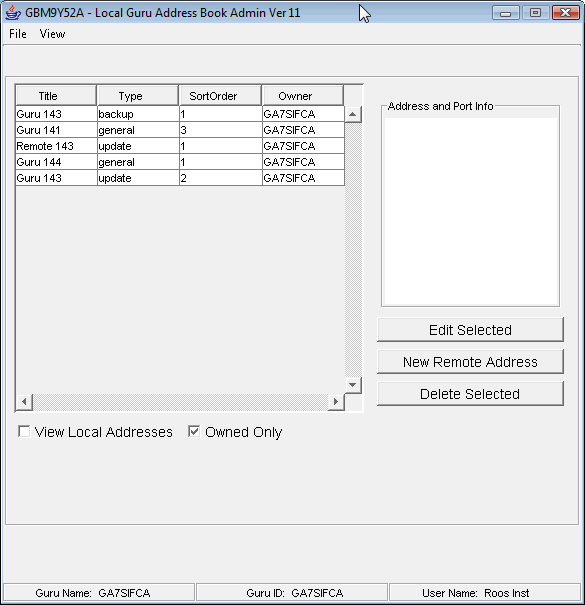The height and width of the screenshot is (605, 585).
Task: Click the Java coffee cup title bar icon
Action: [x=13, y=13]
